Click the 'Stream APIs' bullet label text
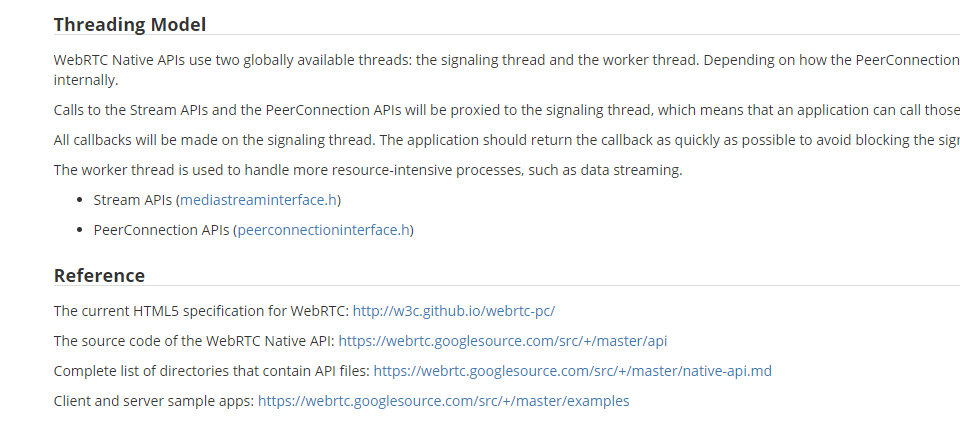The height and width of the screenshot is (446, 960). (x=132, y=200)
